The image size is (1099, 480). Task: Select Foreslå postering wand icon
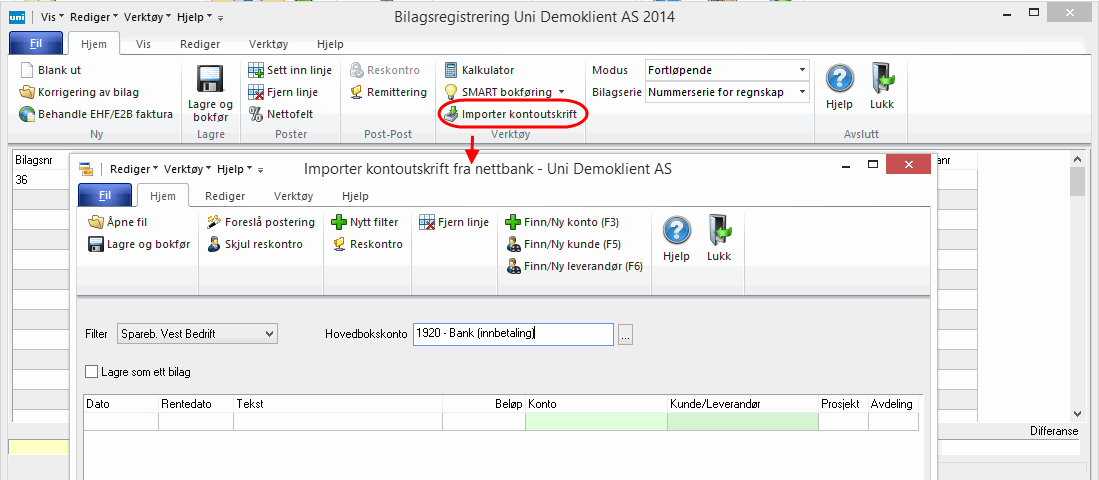click(x=215, y=222)
